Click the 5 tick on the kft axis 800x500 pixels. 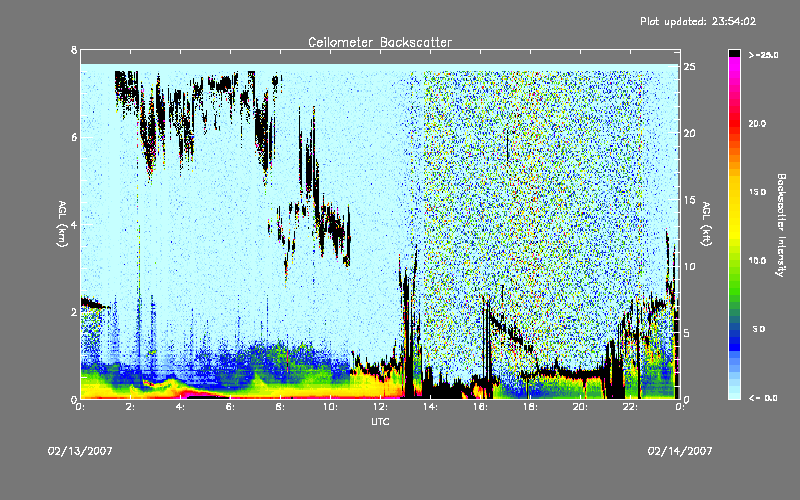[687, 333]
